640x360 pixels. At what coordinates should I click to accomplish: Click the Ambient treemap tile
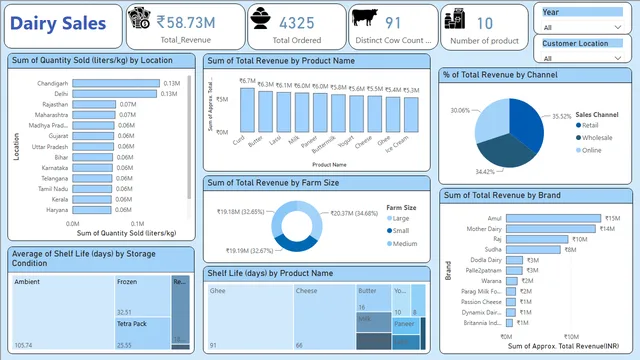coord(63,313)
